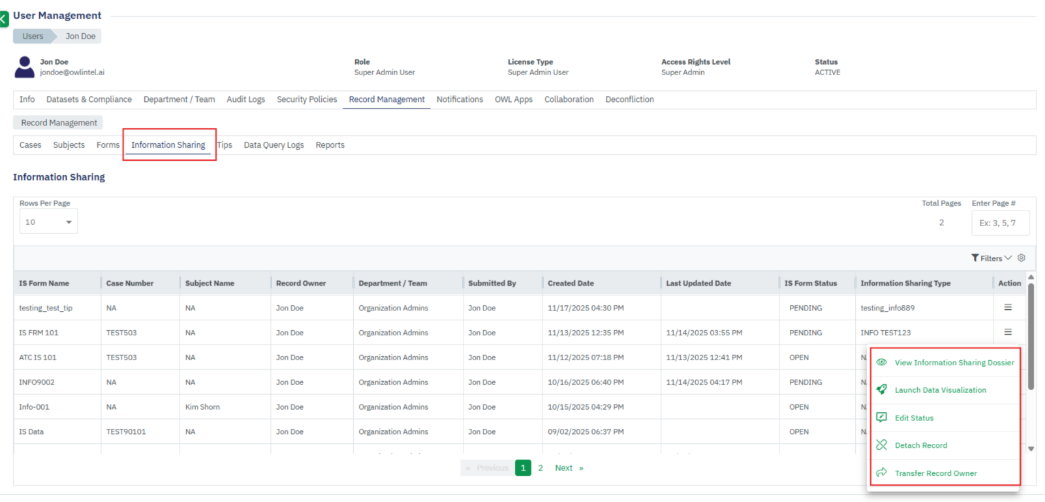Open the Tips sub-tab
The height and width of the screenshot is (502, 1045).
(224, 145)
